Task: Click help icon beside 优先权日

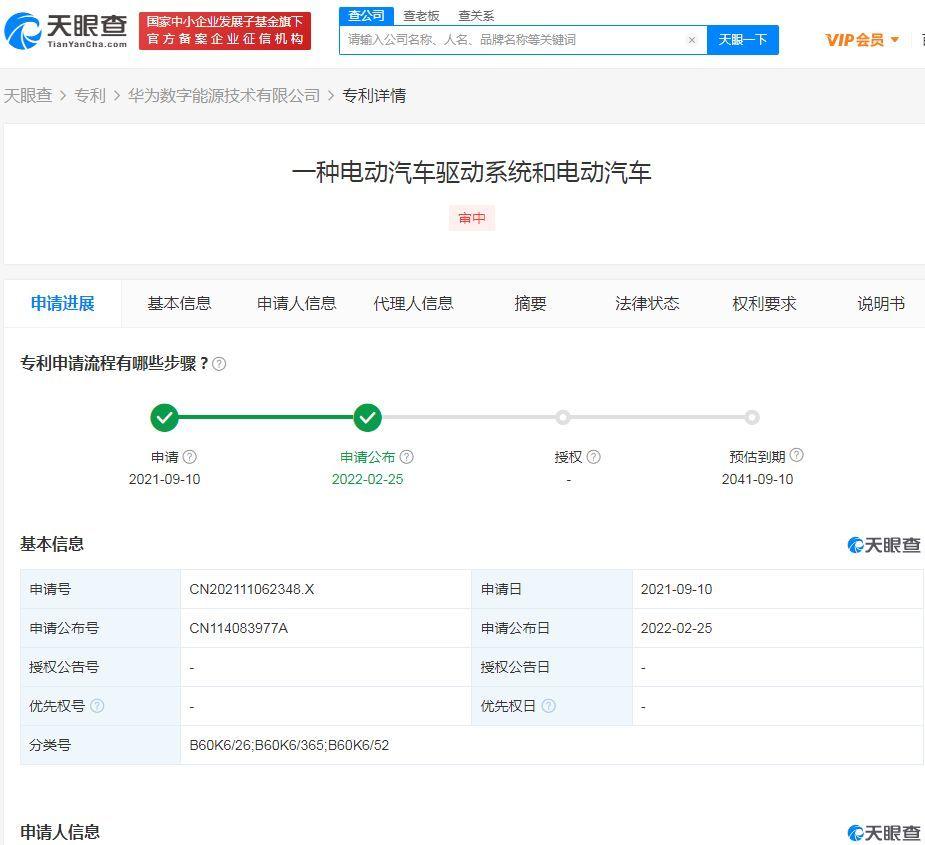Action: 548,706
